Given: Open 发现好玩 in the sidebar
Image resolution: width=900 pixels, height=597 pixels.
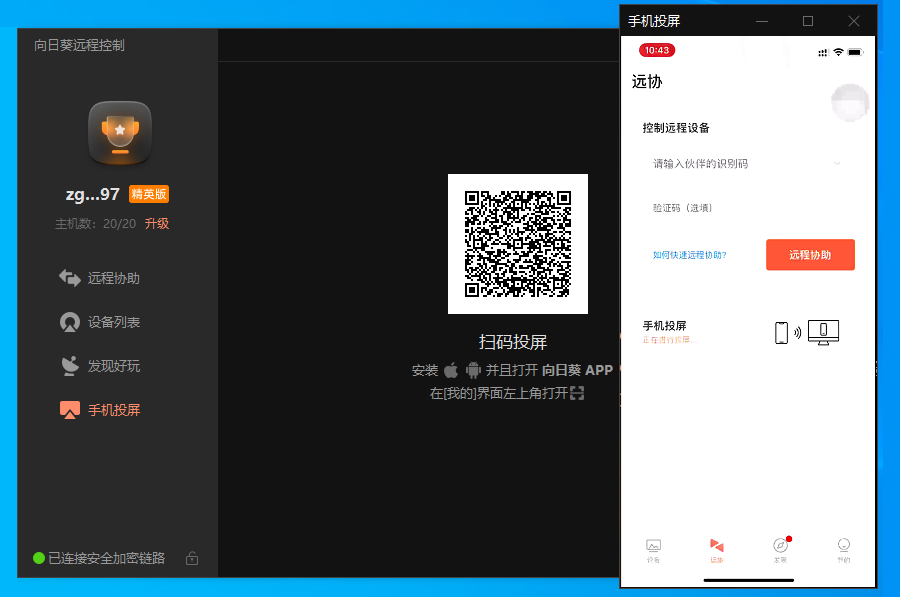Looking at the screenshot, I should 100,366.
